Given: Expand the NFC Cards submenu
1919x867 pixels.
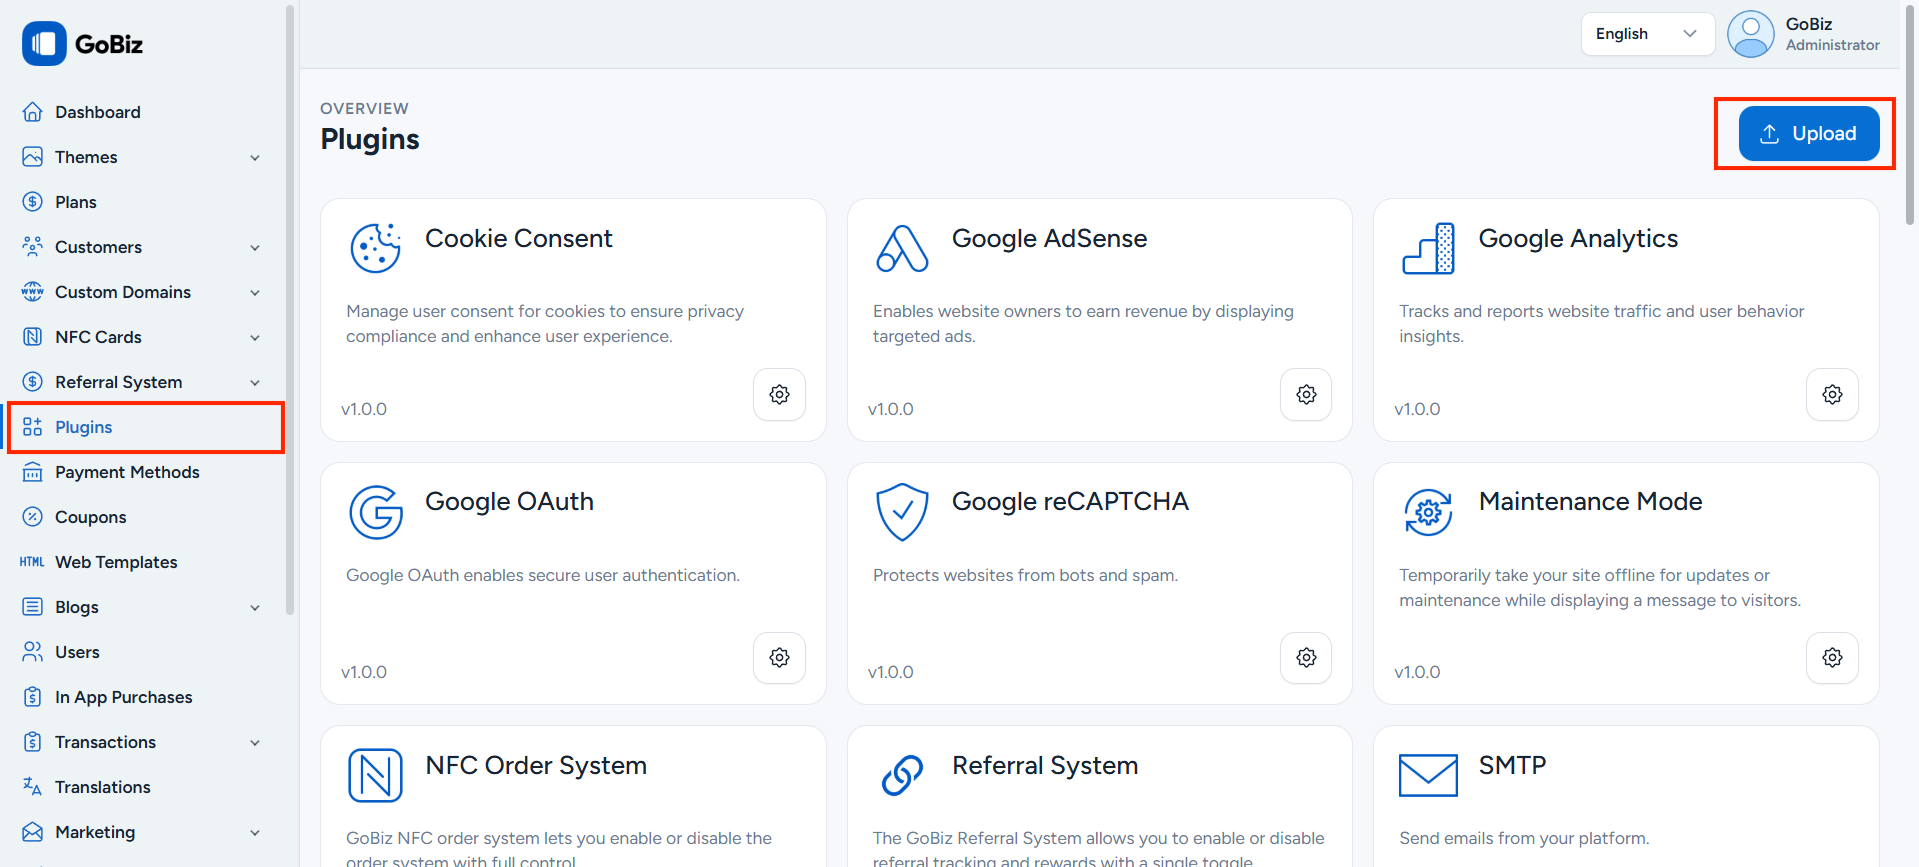Looking at the screenshot, I should 255,338.
